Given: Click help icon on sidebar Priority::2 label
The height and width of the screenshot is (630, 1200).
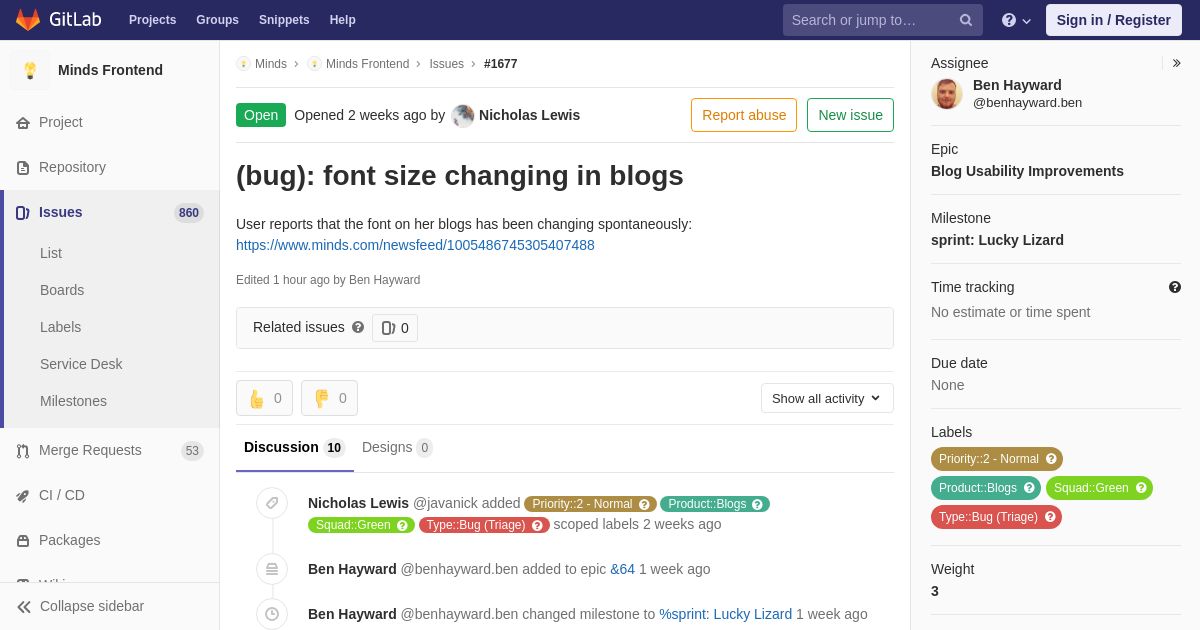Looking at the screenshot, I should tap(1051, 459).
